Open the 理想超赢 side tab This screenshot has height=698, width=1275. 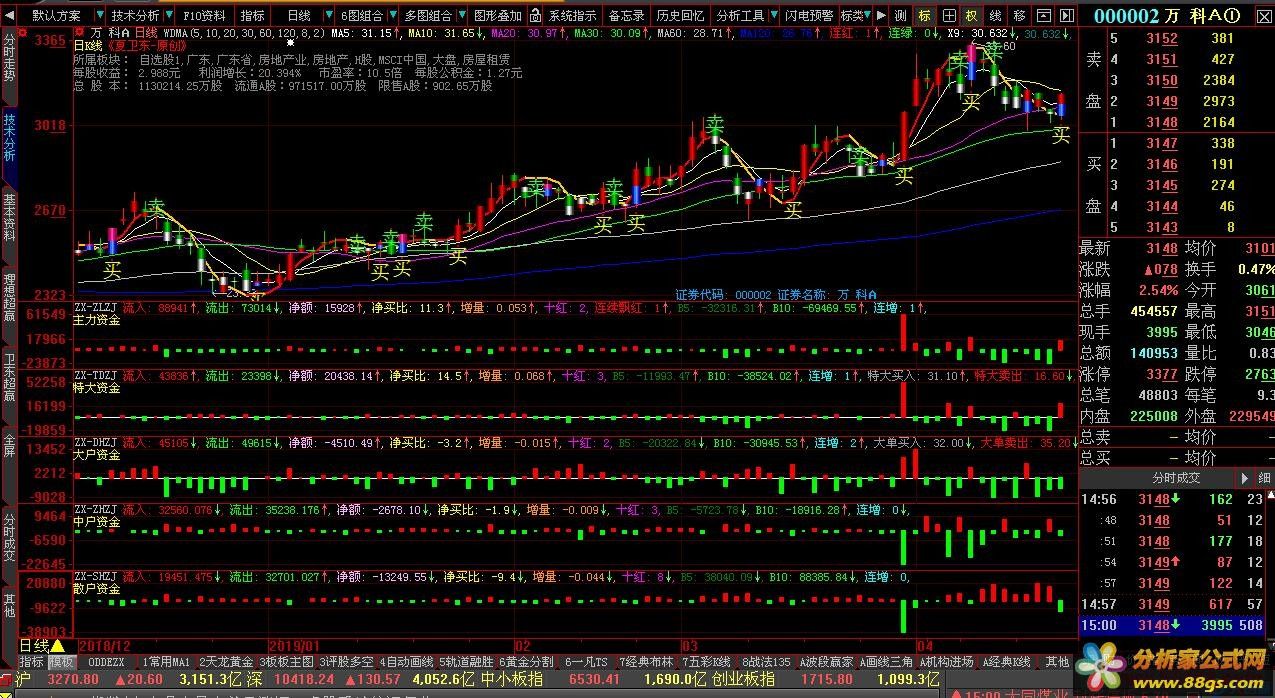9,297
